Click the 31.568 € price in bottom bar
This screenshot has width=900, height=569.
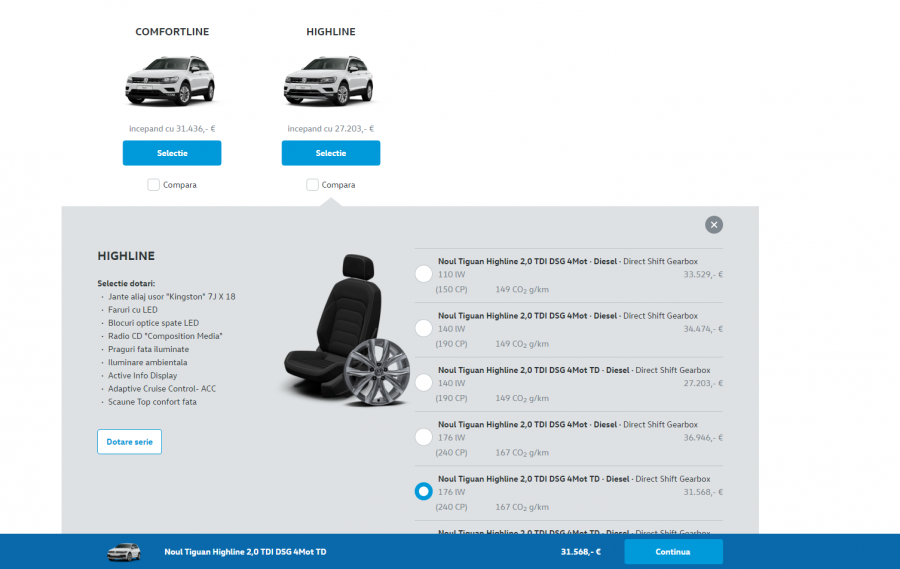[580, 552]
